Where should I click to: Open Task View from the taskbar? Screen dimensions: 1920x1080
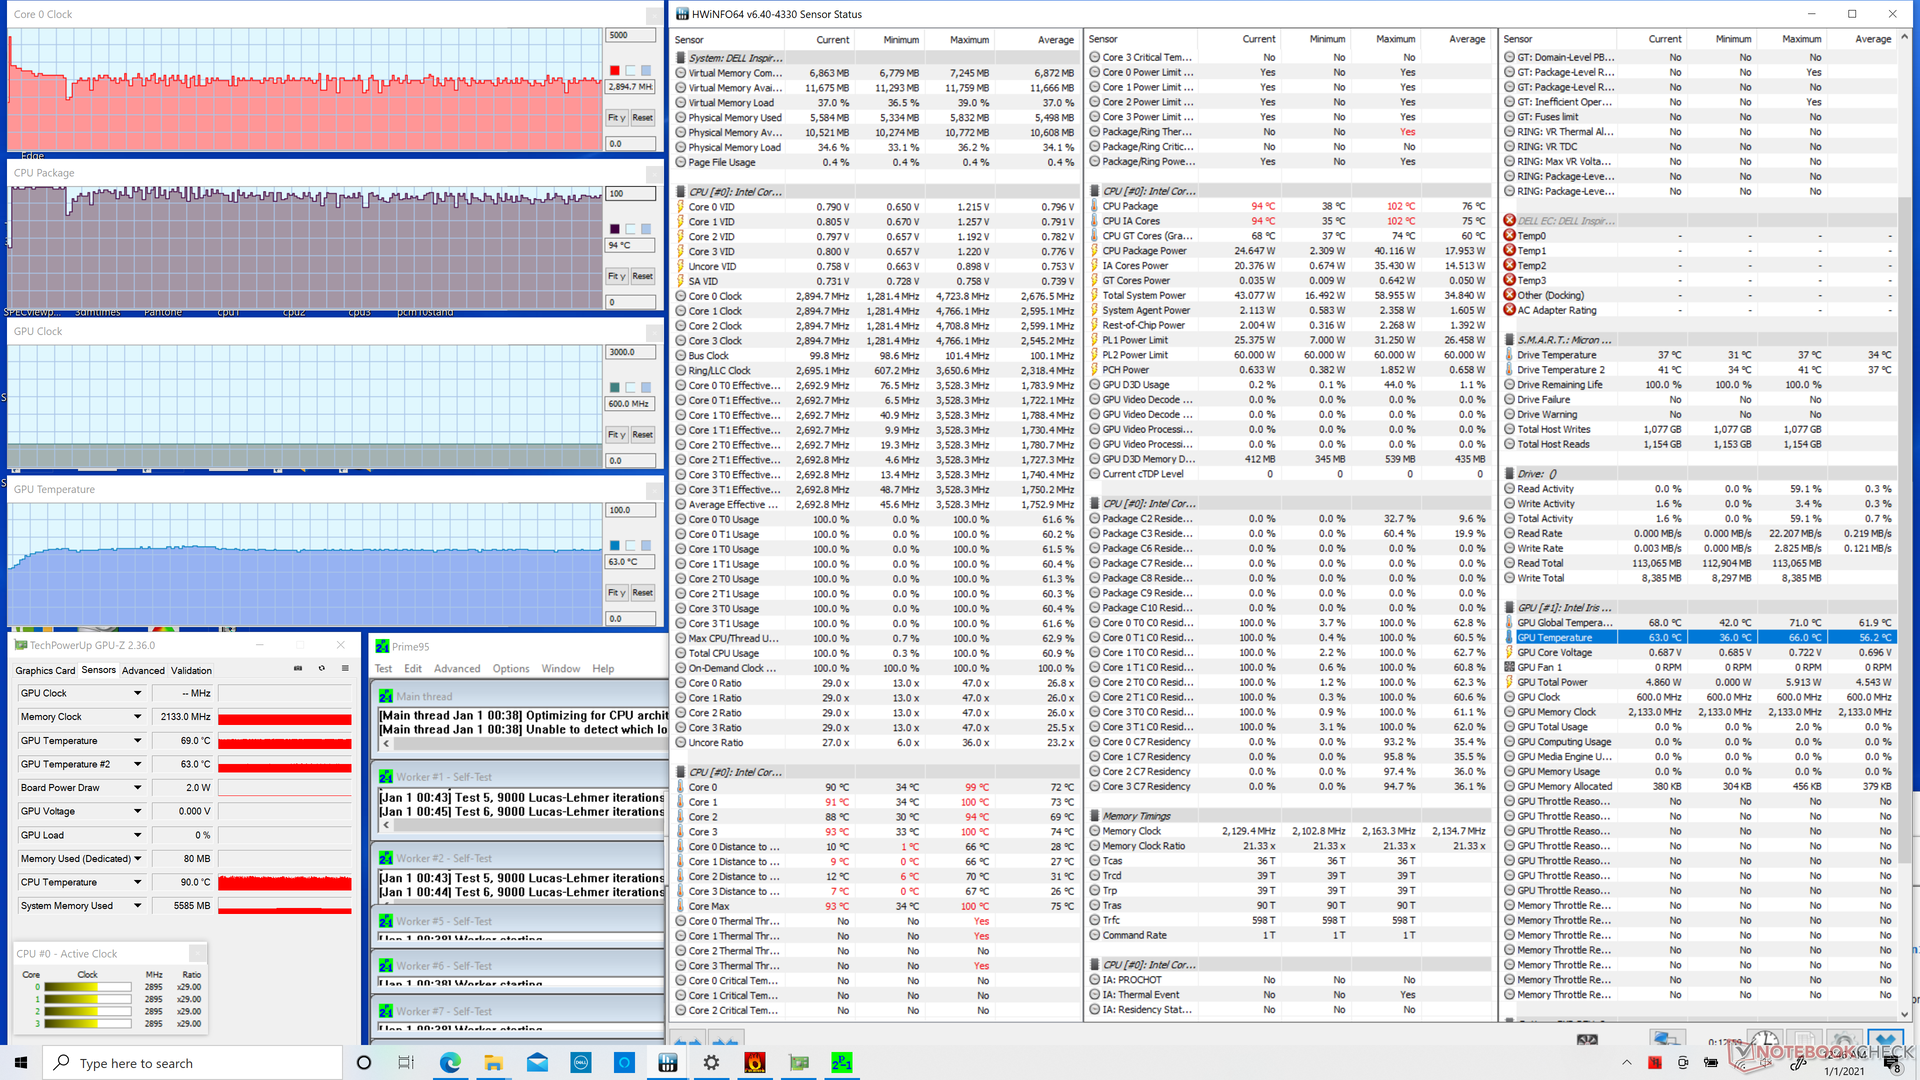tap(406, 1063)
